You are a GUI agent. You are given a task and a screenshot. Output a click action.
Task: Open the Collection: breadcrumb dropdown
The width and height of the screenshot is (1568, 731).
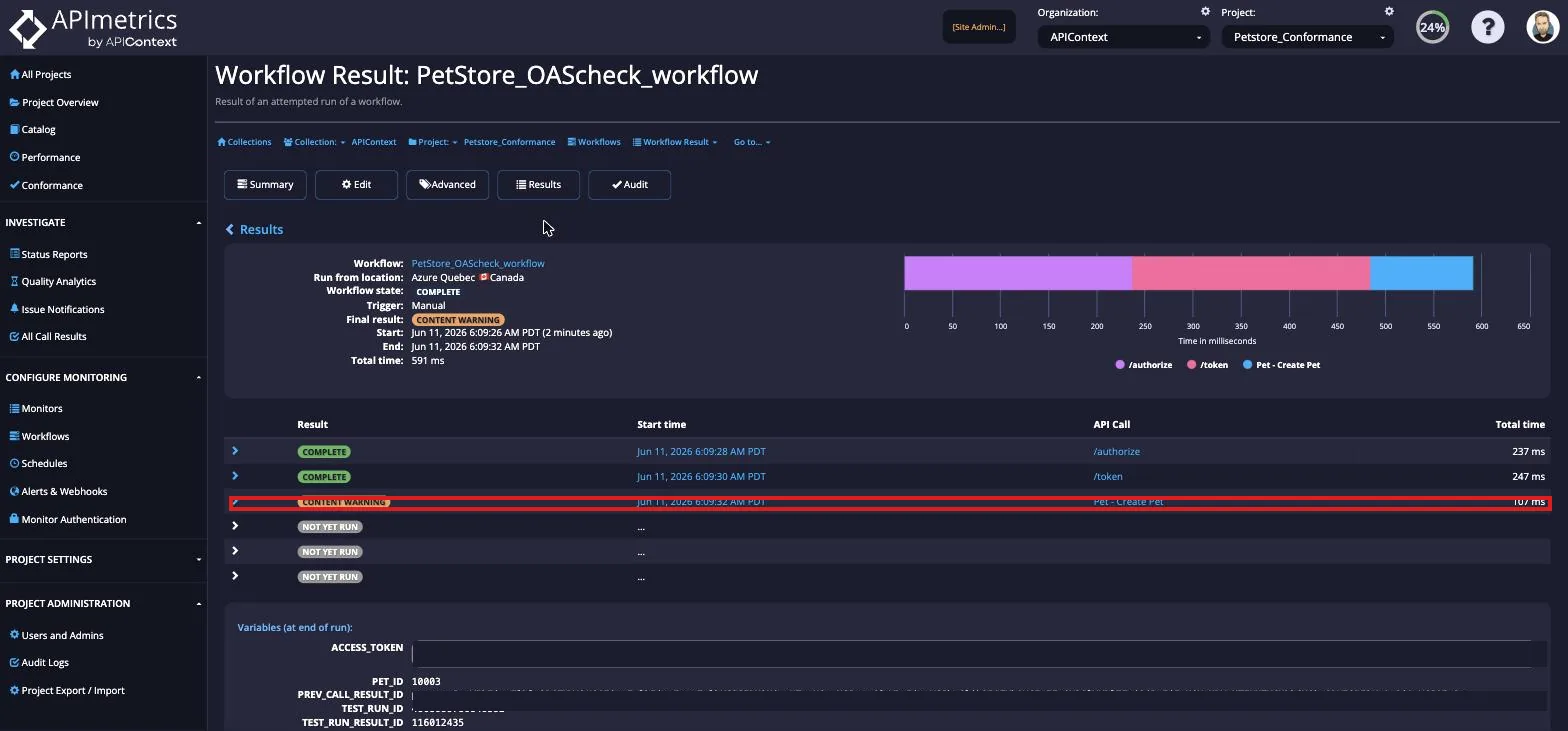314,142
